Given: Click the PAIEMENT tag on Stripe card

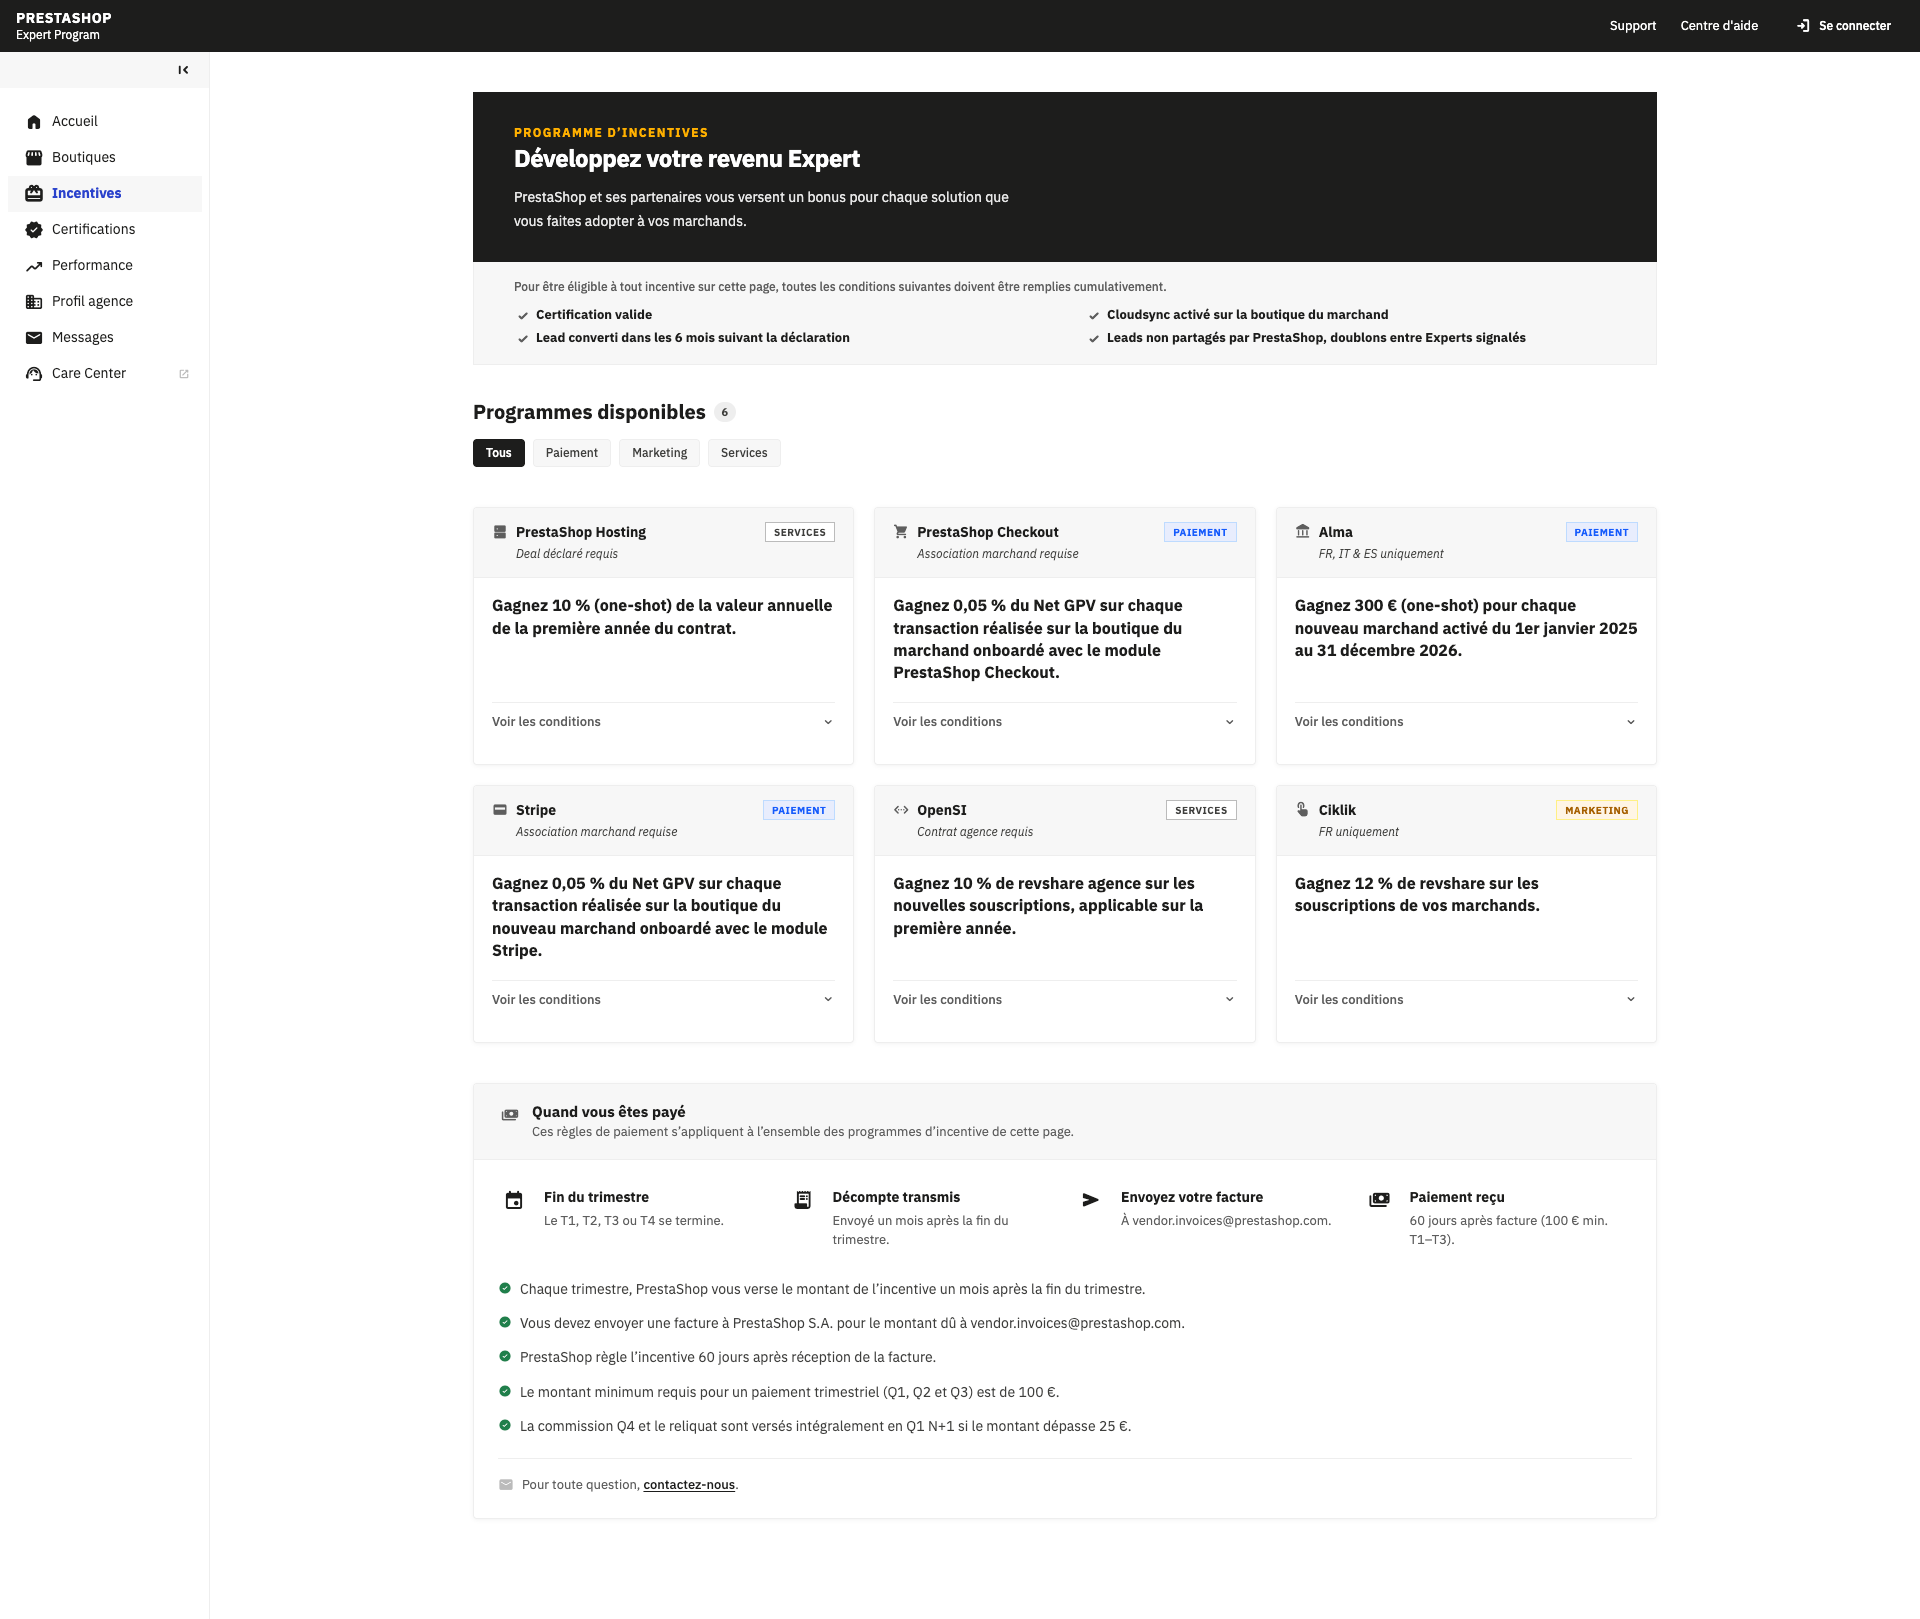Looking at the screenshot, I should pyautogui.click(x=799, y=810).
